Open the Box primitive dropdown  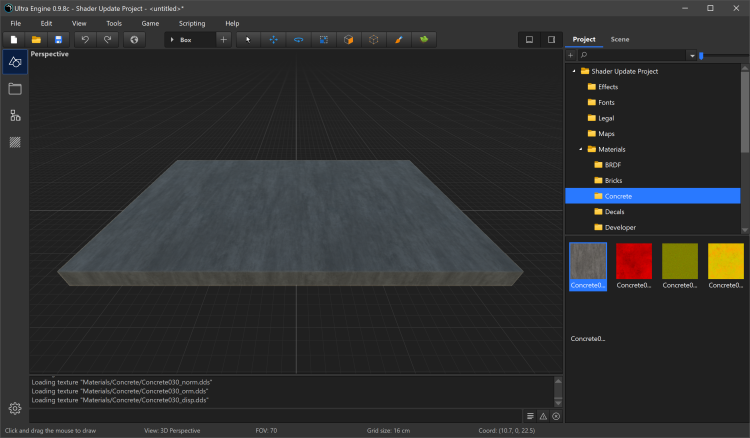[x=190, y=40]
